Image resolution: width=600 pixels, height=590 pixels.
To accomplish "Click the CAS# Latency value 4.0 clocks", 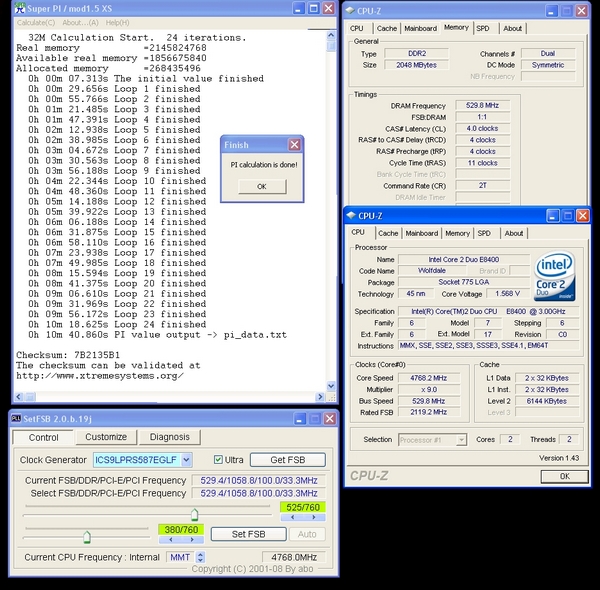I will pos(482,129).
